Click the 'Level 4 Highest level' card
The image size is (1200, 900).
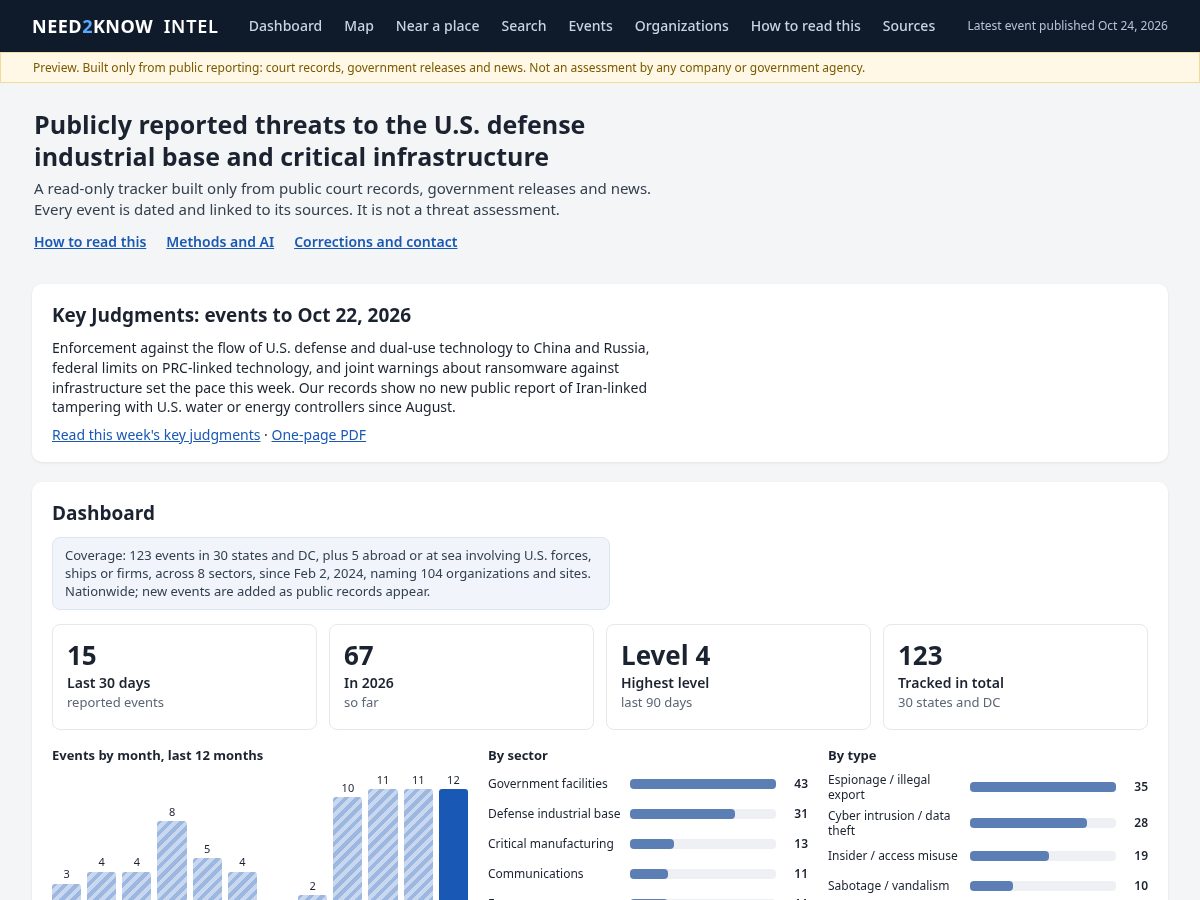tap(738, 677)
